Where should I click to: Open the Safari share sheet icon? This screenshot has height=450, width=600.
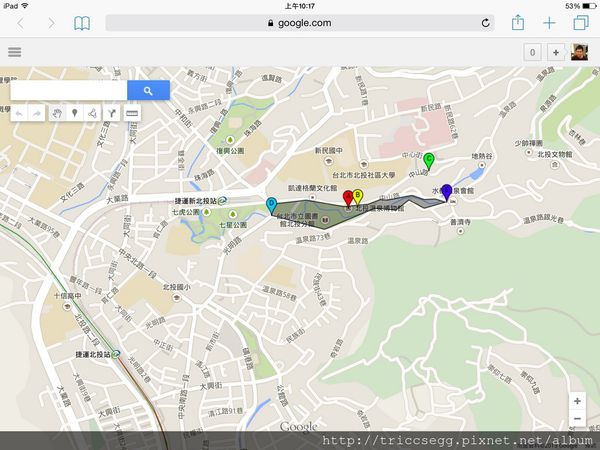518,22
